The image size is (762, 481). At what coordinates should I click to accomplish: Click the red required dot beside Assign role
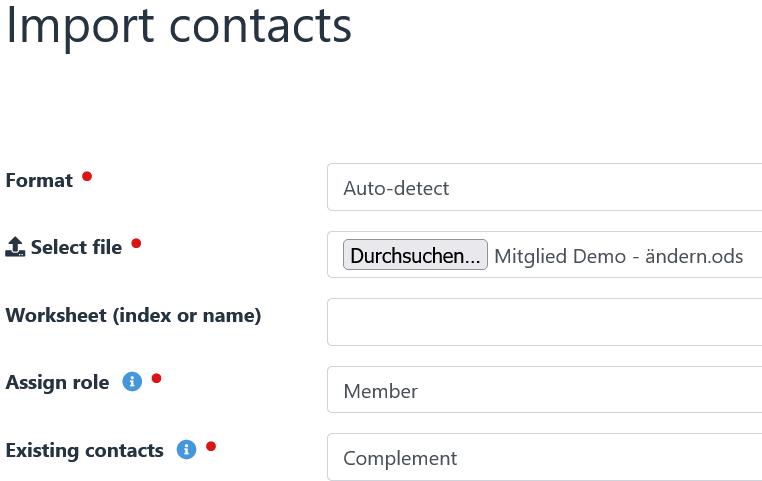(156, 378)
